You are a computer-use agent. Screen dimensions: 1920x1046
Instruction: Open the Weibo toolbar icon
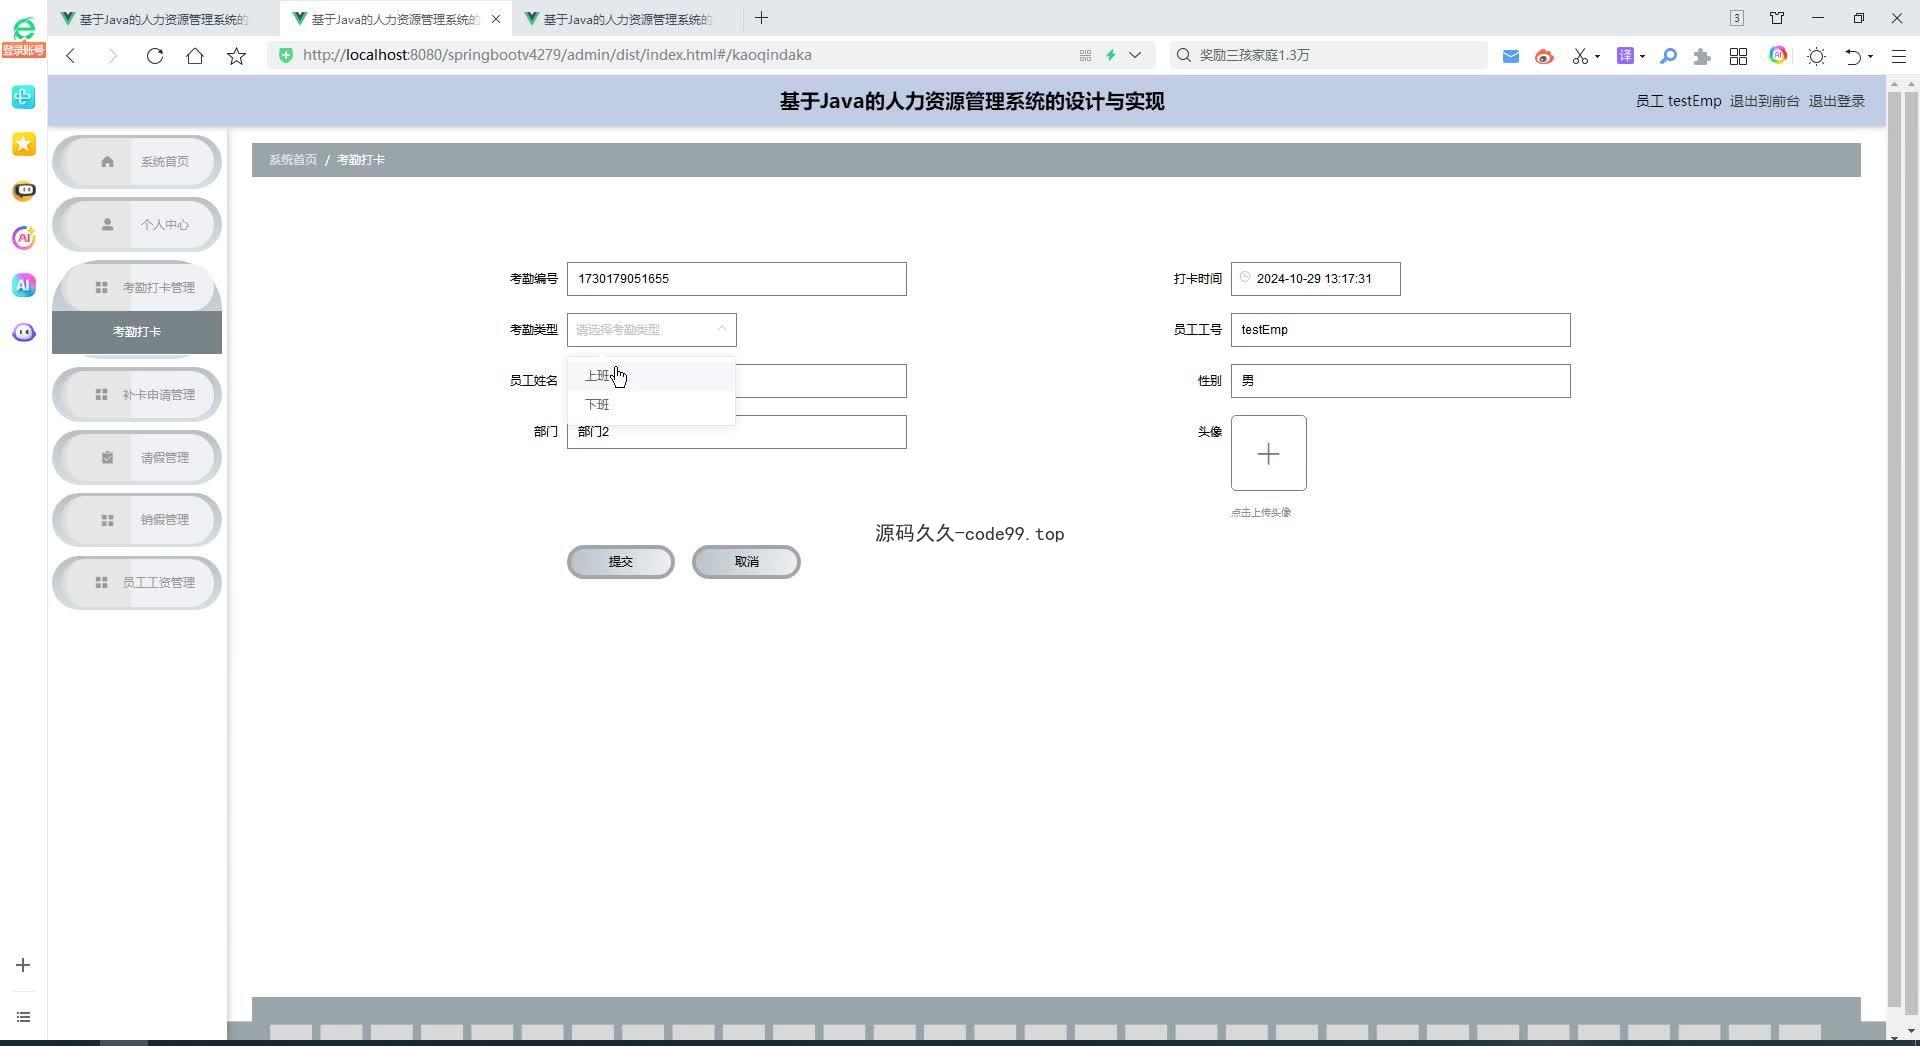pyautogui.click(x=1544, y=56)
